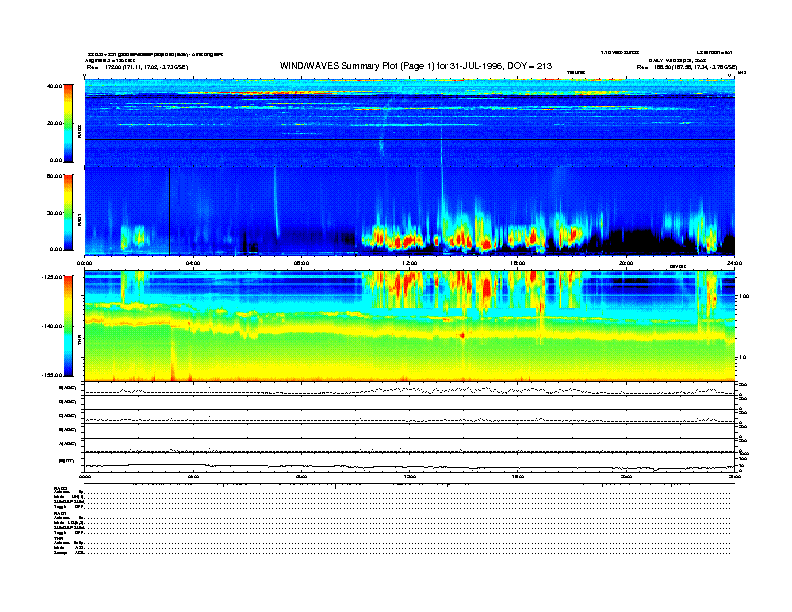
Task: Click the 60.00 label on RAD1 color scale
Action: point(54,176)
